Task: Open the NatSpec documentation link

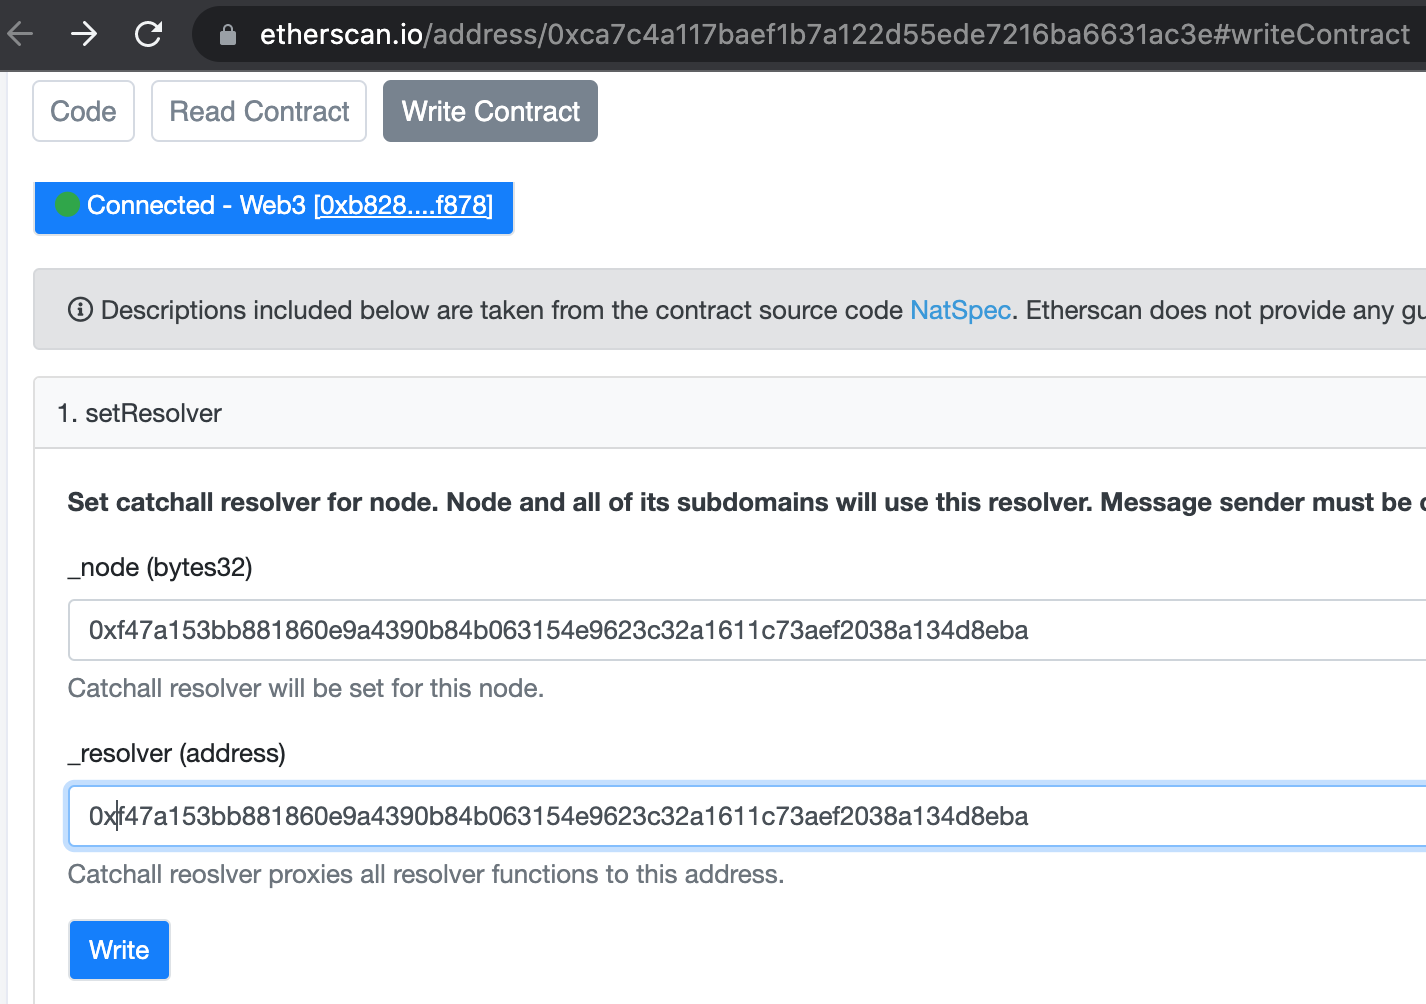Action: click(959, 310)
